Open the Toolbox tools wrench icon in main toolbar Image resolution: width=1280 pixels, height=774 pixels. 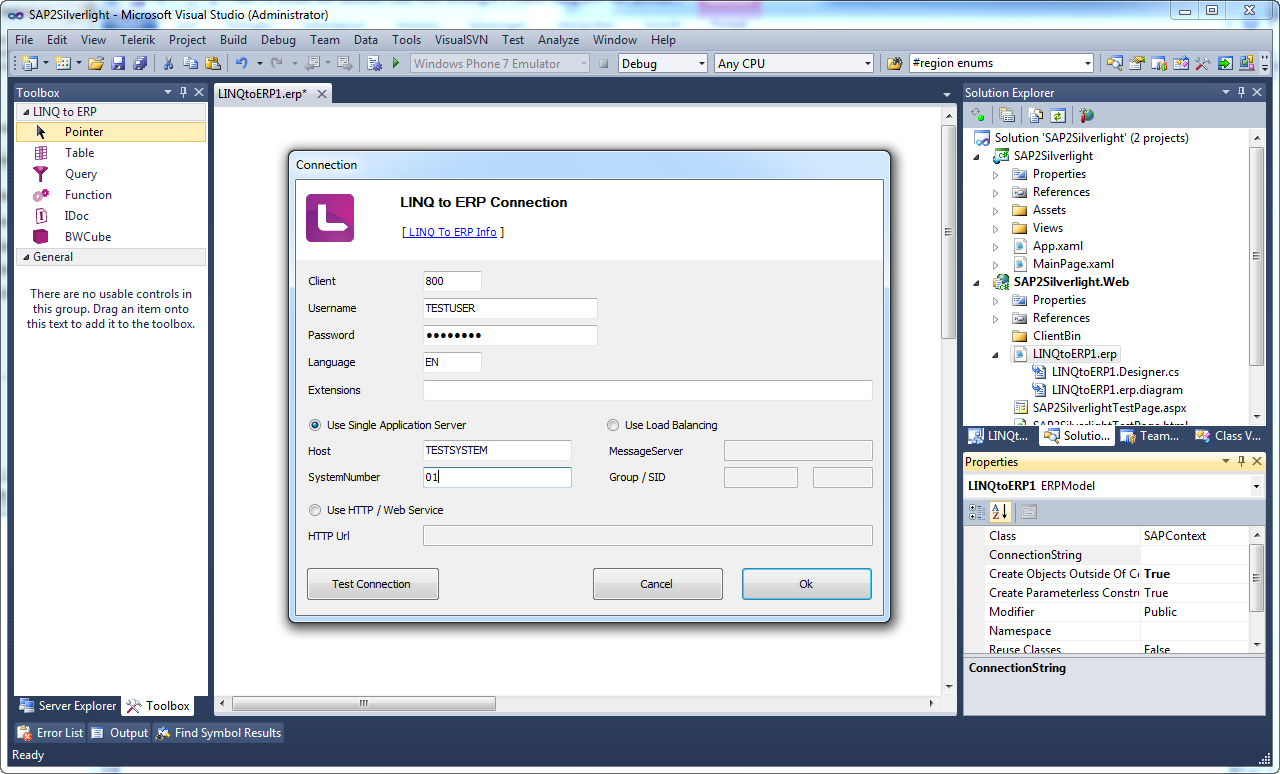(x=1202, y=63)
